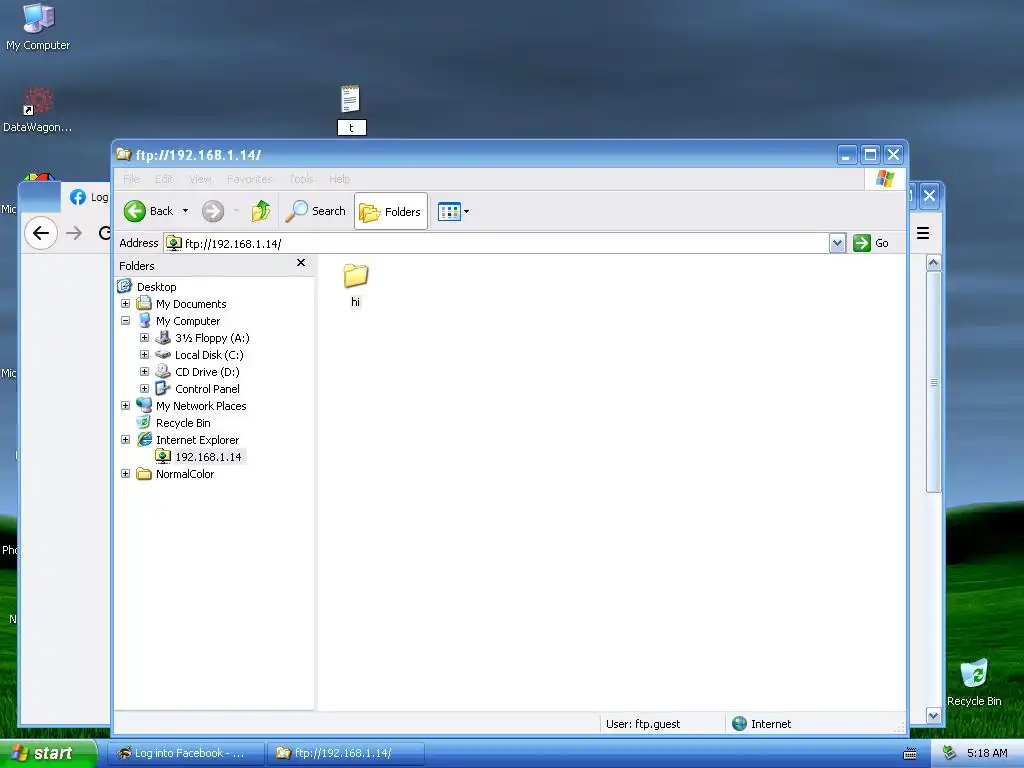Open the View menu
Viewport: 1024px width, 768px height.
point(200,179)
